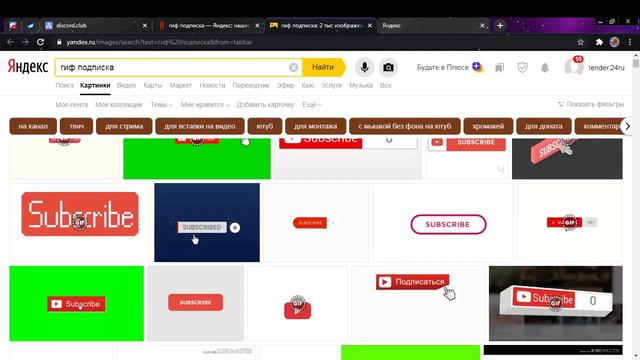Screen dimensions: 640x360
Task: Click the yellow Найти button
Action: 323,67
